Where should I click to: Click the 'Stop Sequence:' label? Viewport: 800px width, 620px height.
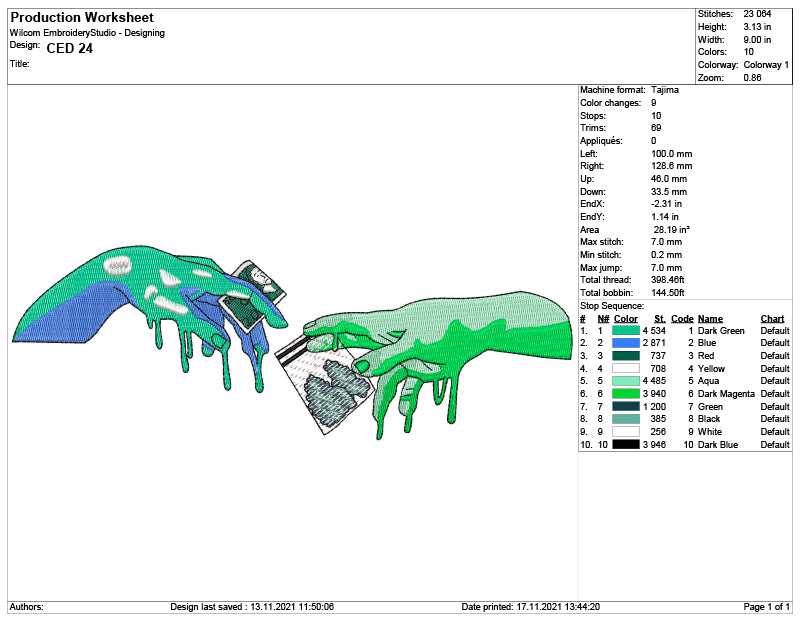click(x=612, y=306)
